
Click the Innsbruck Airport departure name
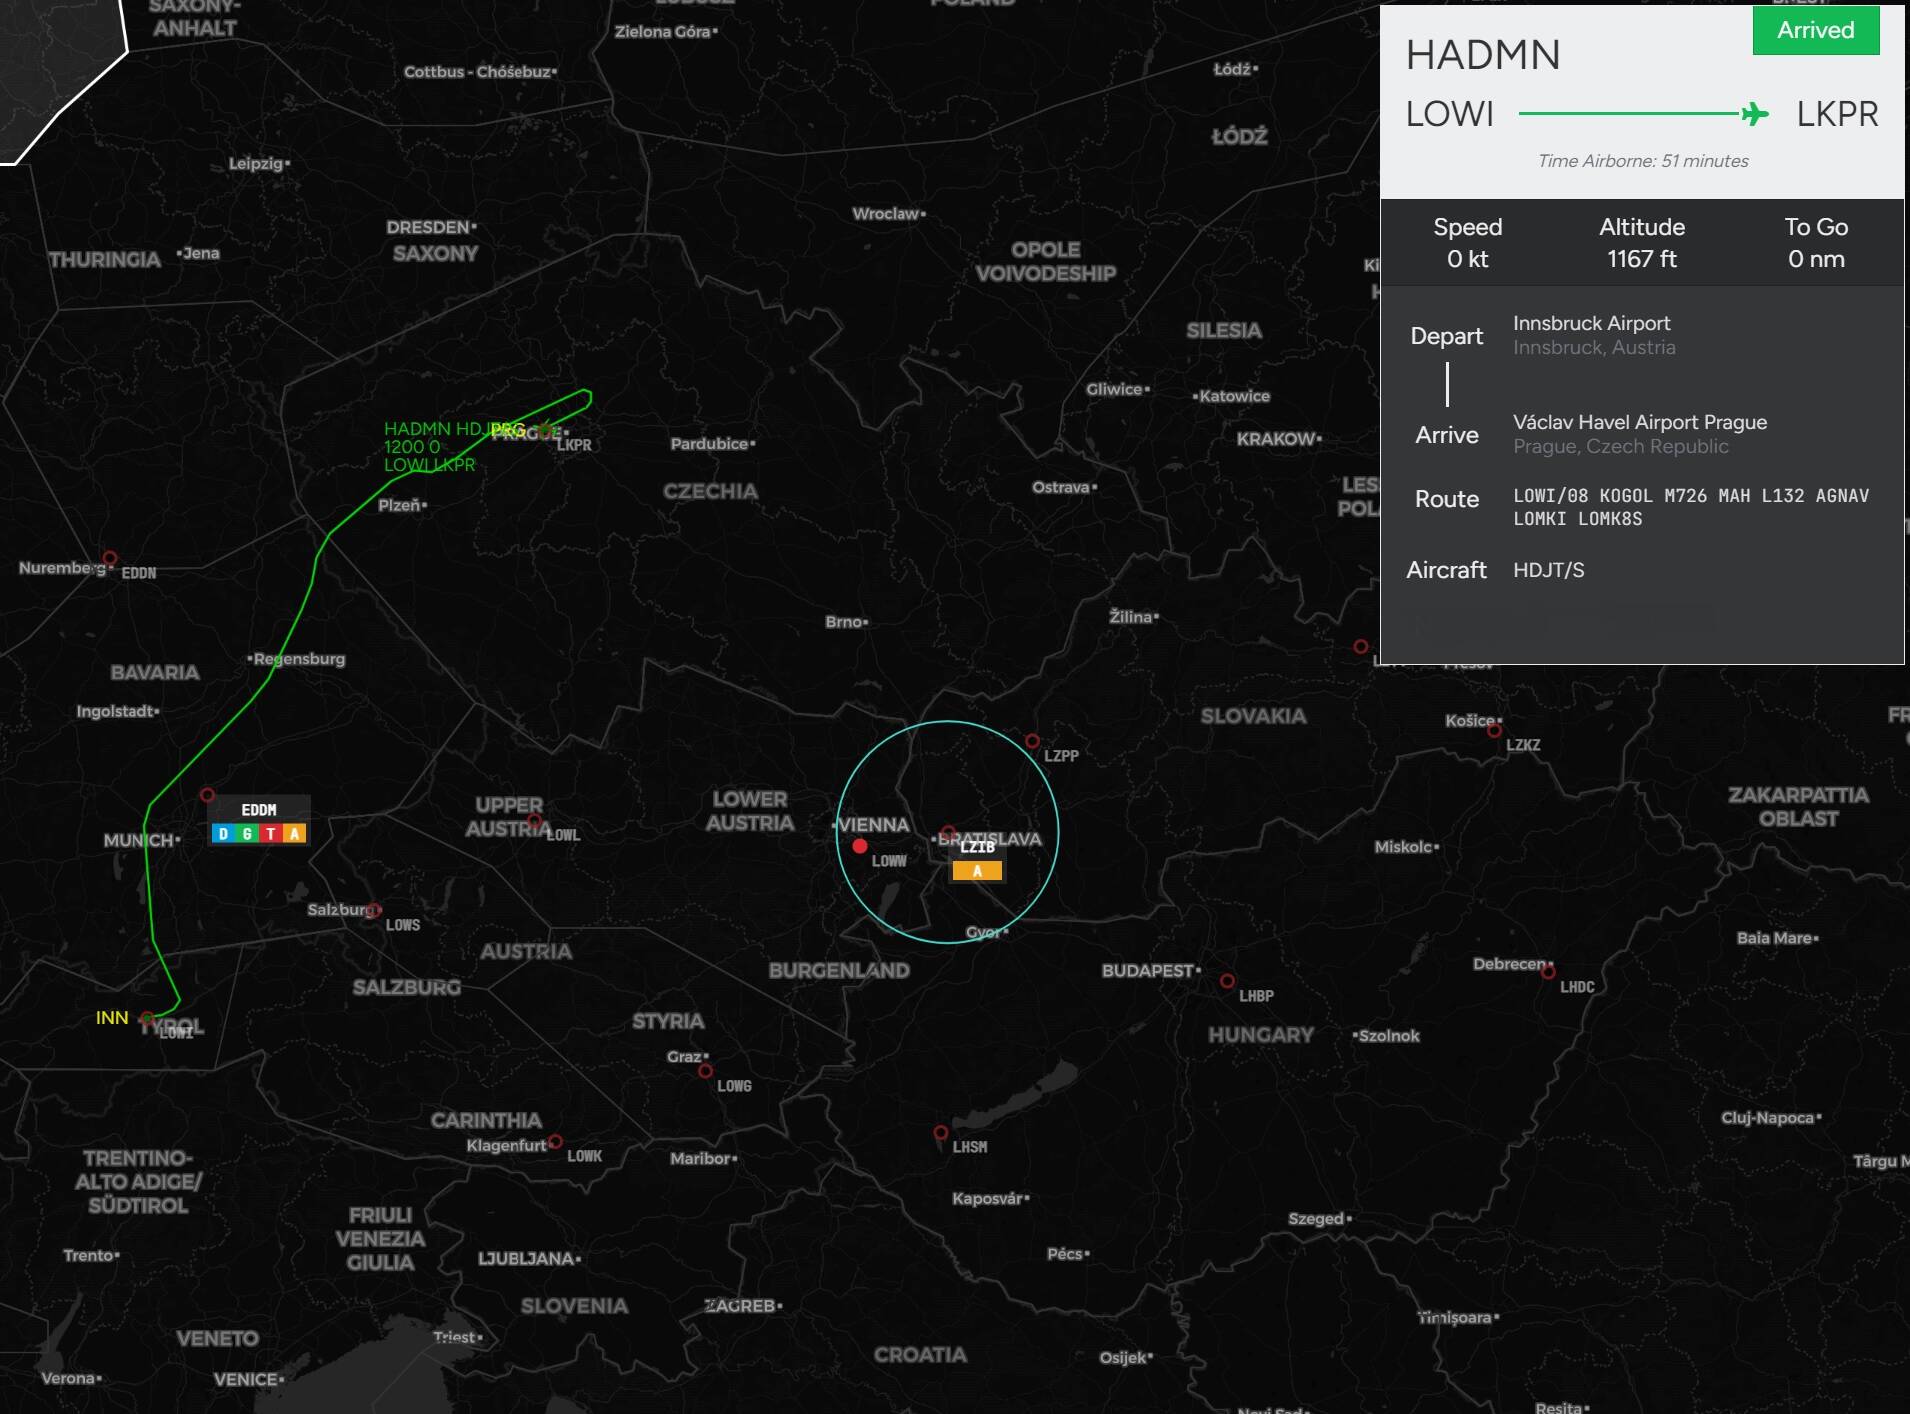click(1591, 323)
